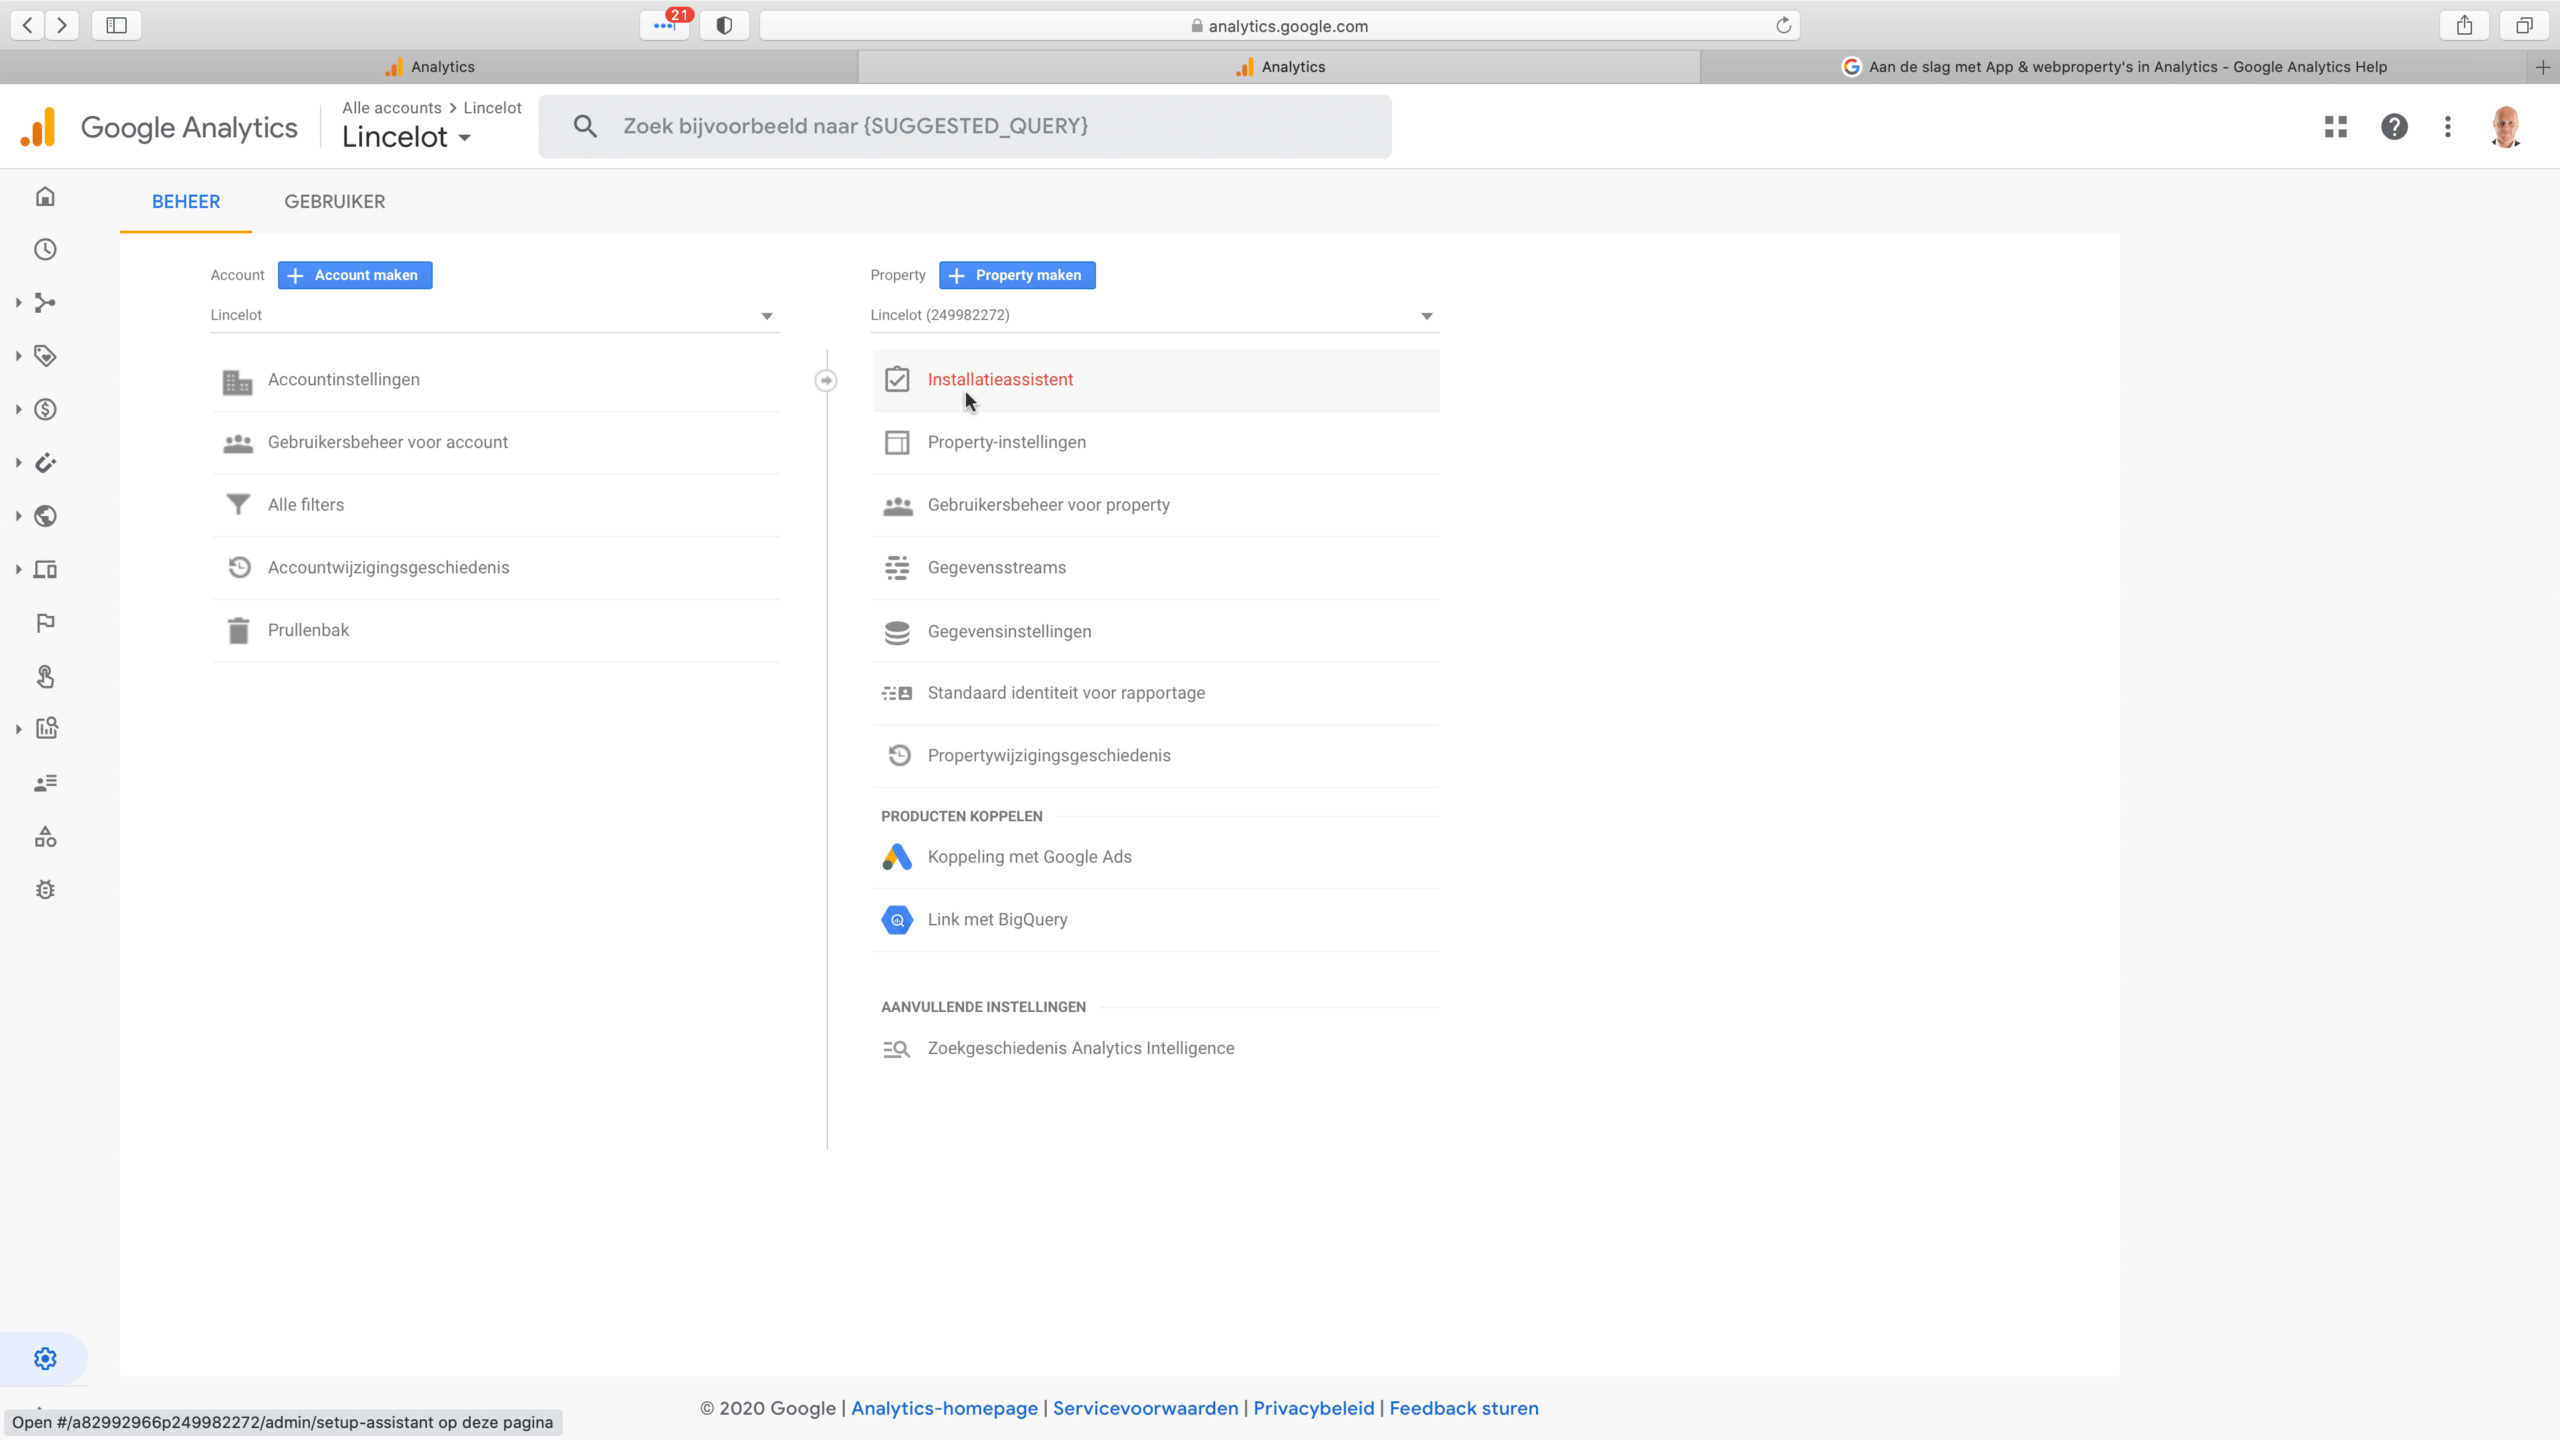Open the shapes Custom definitions sidebar icon
This screenshot has height=1440, width=2560.
[x=45, y=837]
